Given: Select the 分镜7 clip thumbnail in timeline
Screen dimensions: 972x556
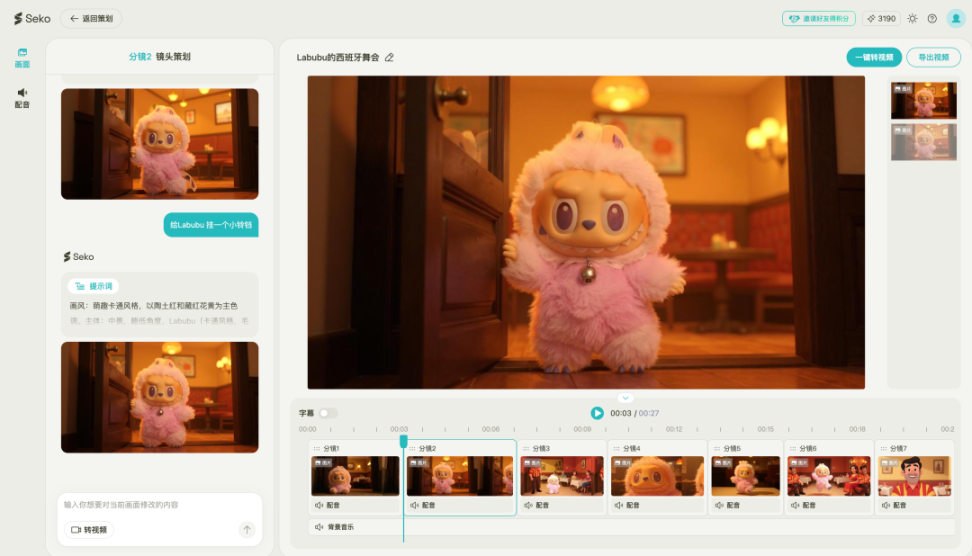Looking at the screenshot, I should [913, 476].
